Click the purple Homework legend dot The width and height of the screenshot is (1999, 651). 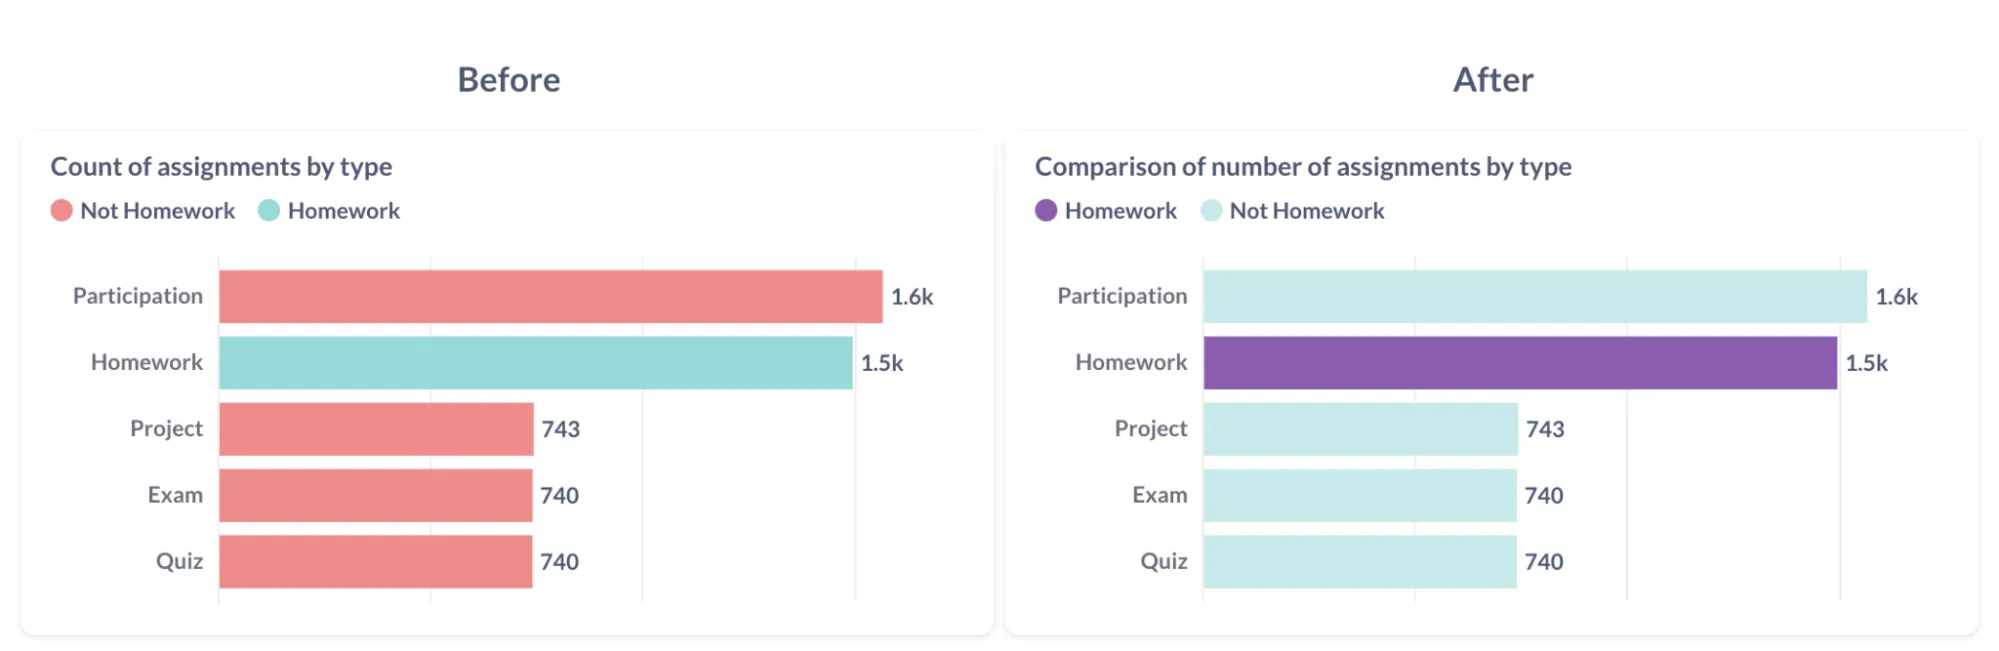(x=1045, y=211)
